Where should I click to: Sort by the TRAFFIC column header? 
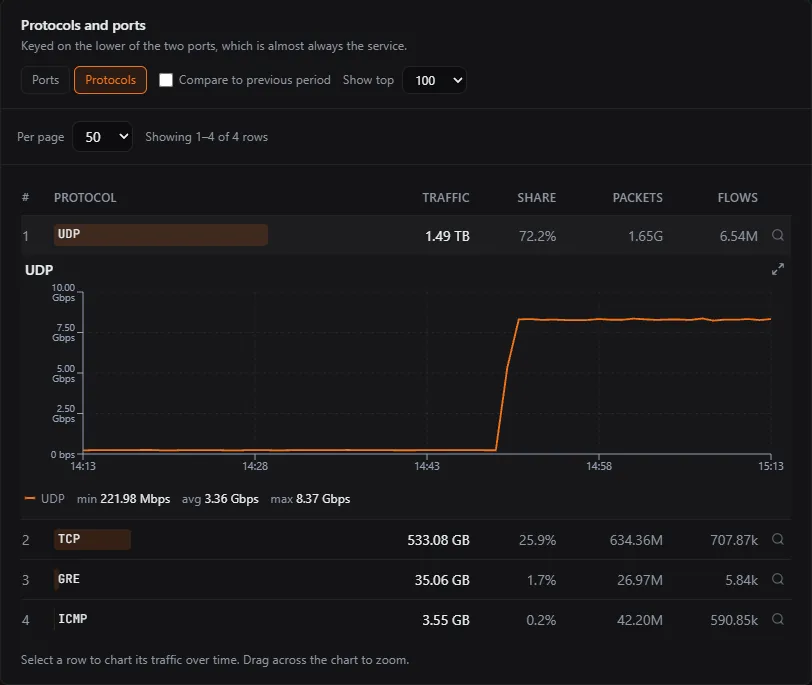coord(446,198)
